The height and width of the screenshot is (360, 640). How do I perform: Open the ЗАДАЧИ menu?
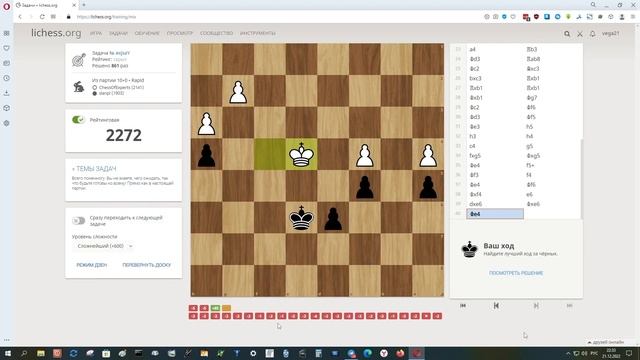click(118, 33)
